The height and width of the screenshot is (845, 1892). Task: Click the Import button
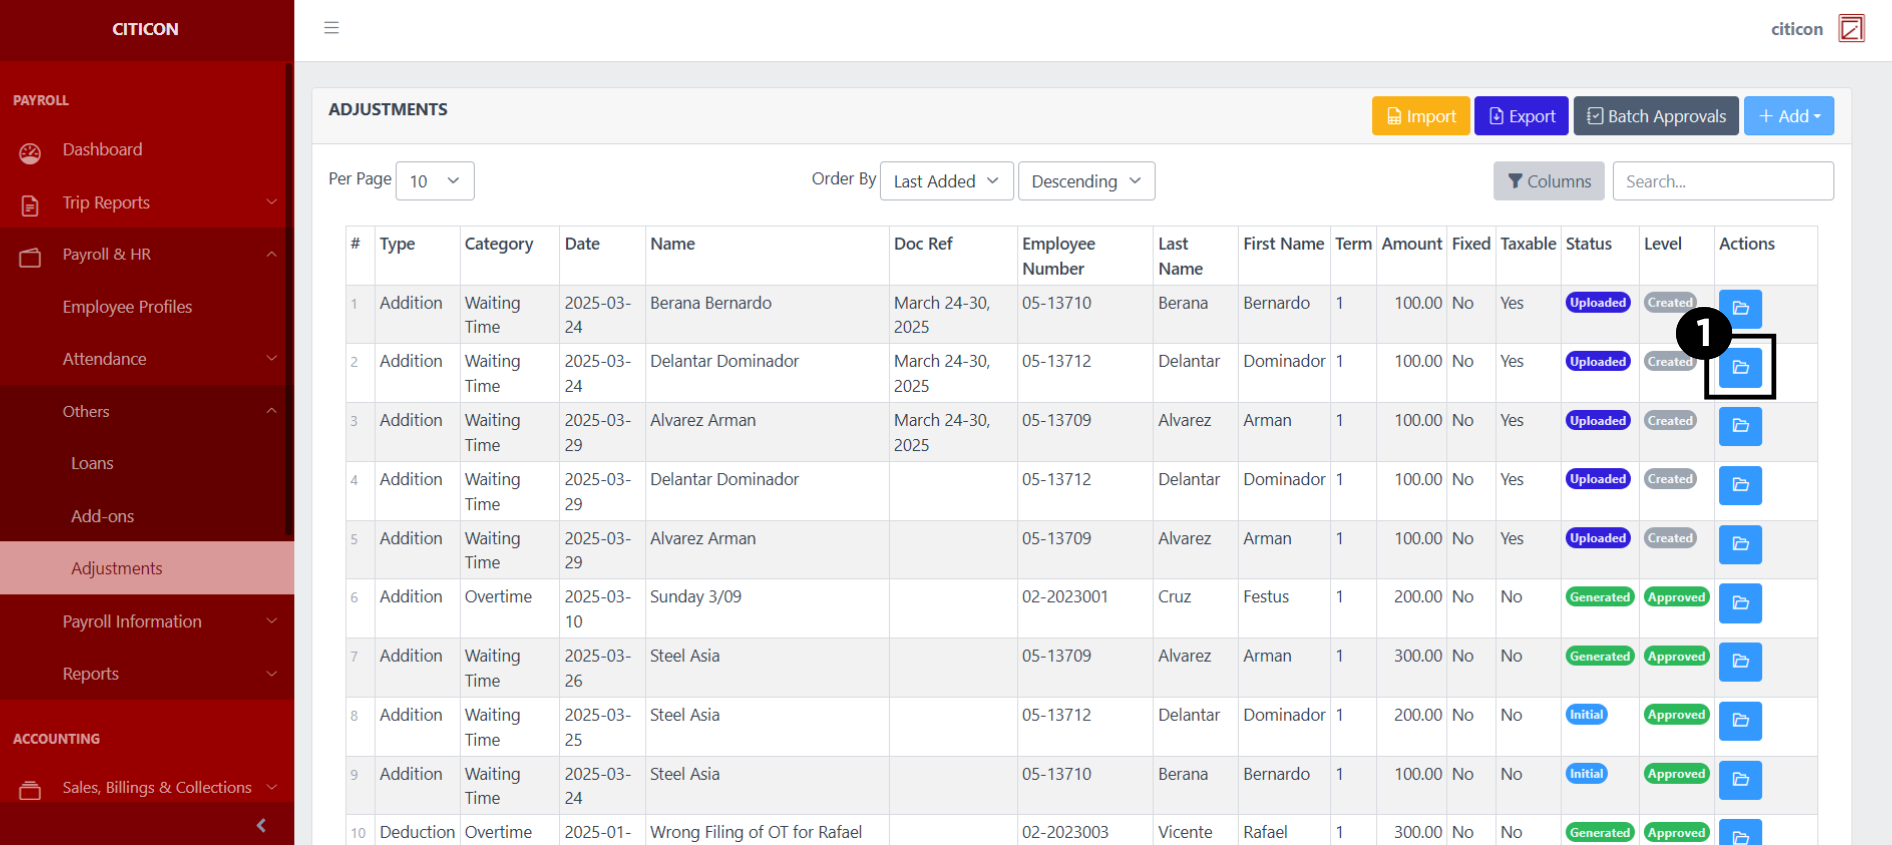click(1420, 116)
